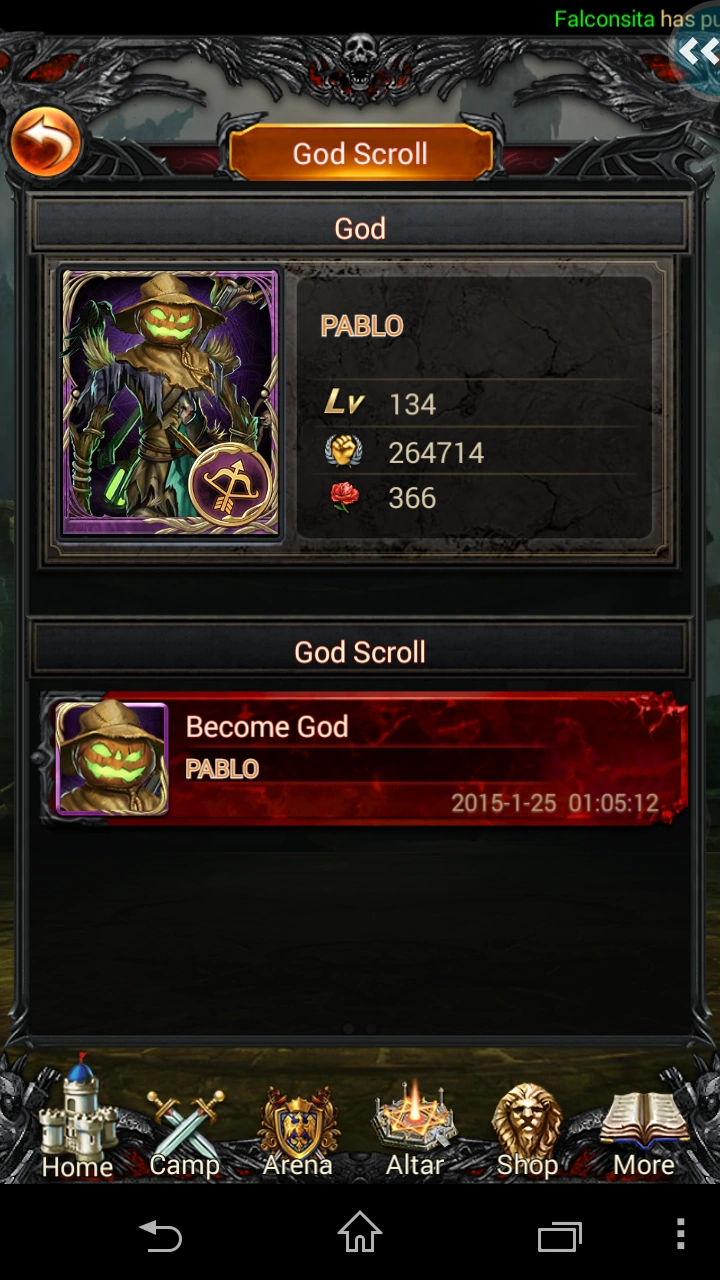Viewport: 720px width, 1280px height.
Task: Open Shop lion head icon
Action: [x=527, y=1130]
